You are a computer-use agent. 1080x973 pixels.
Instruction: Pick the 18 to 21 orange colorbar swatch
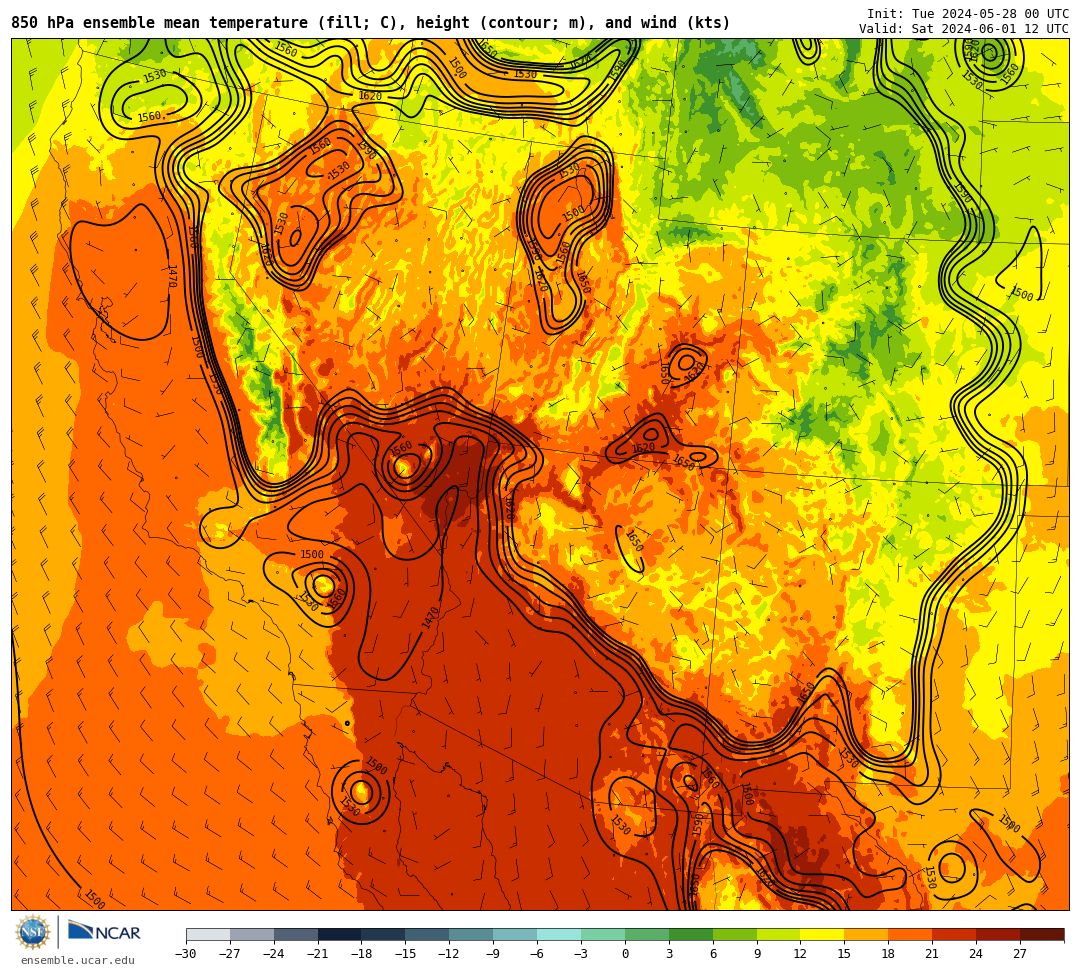[x=911, y=934]
